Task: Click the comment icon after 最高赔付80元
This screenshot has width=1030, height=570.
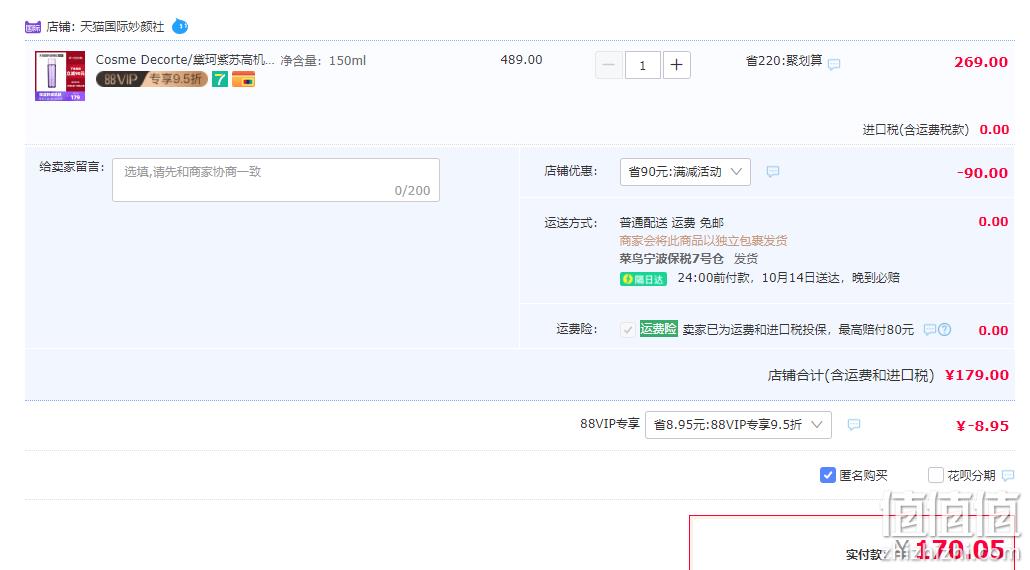Action: pos(929,330)
